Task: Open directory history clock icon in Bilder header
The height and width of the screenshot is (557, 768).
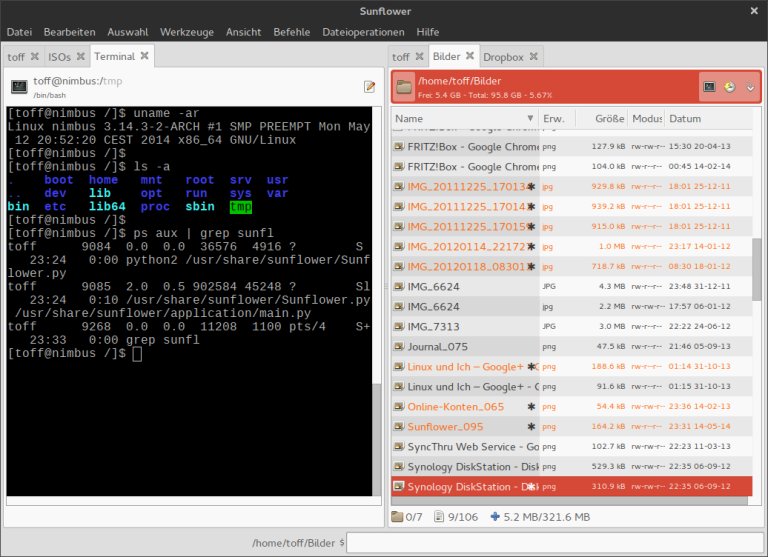Action: tap(729, 87)
